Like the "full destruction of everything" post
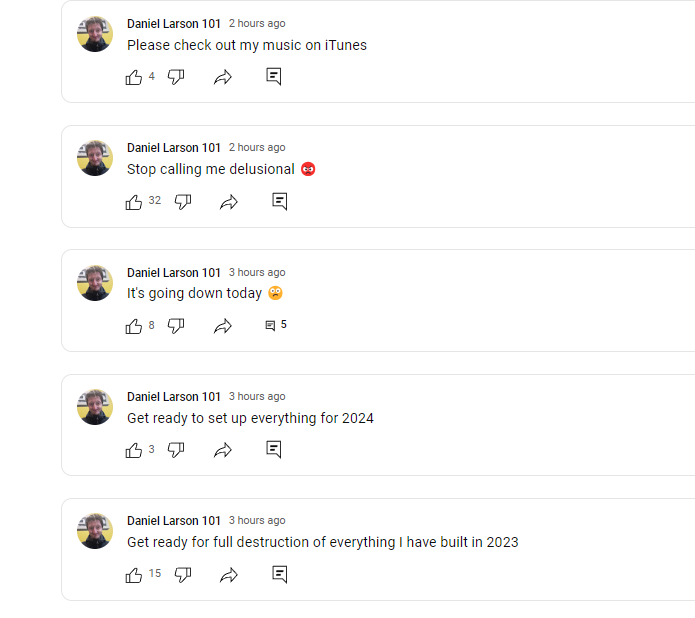The width and height of the screenshot is (695, 618). pos(134,575)
